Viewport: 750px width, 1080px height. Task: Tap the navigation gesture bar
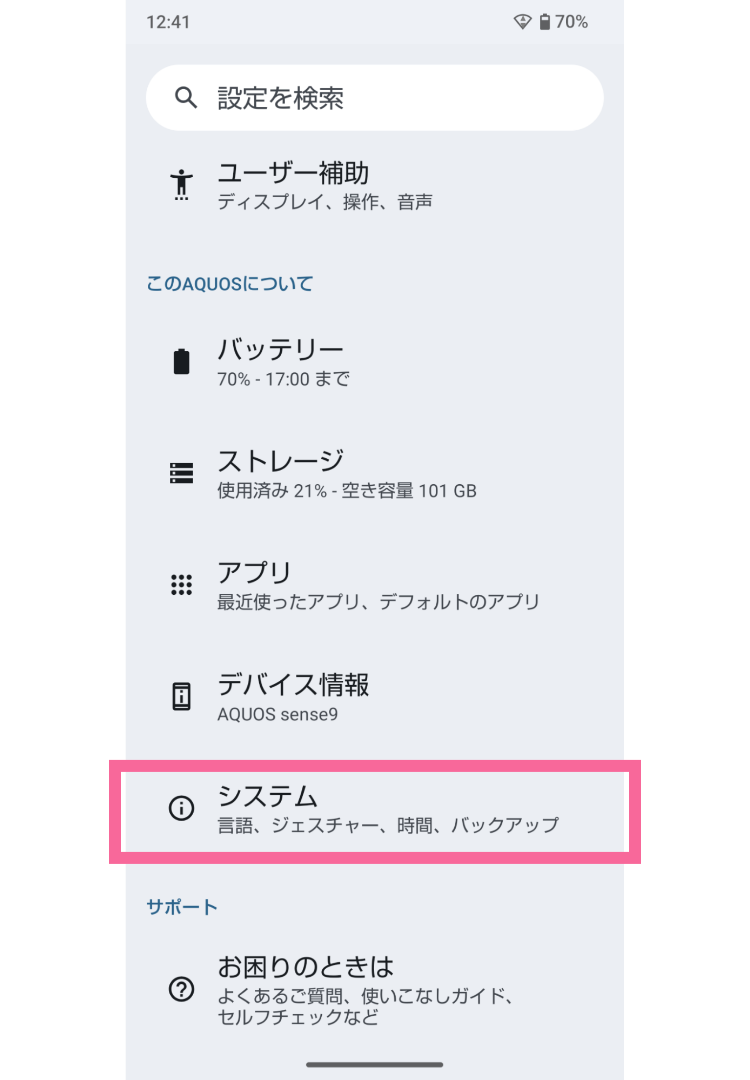pyautogui.click(x=374, y=1065)
